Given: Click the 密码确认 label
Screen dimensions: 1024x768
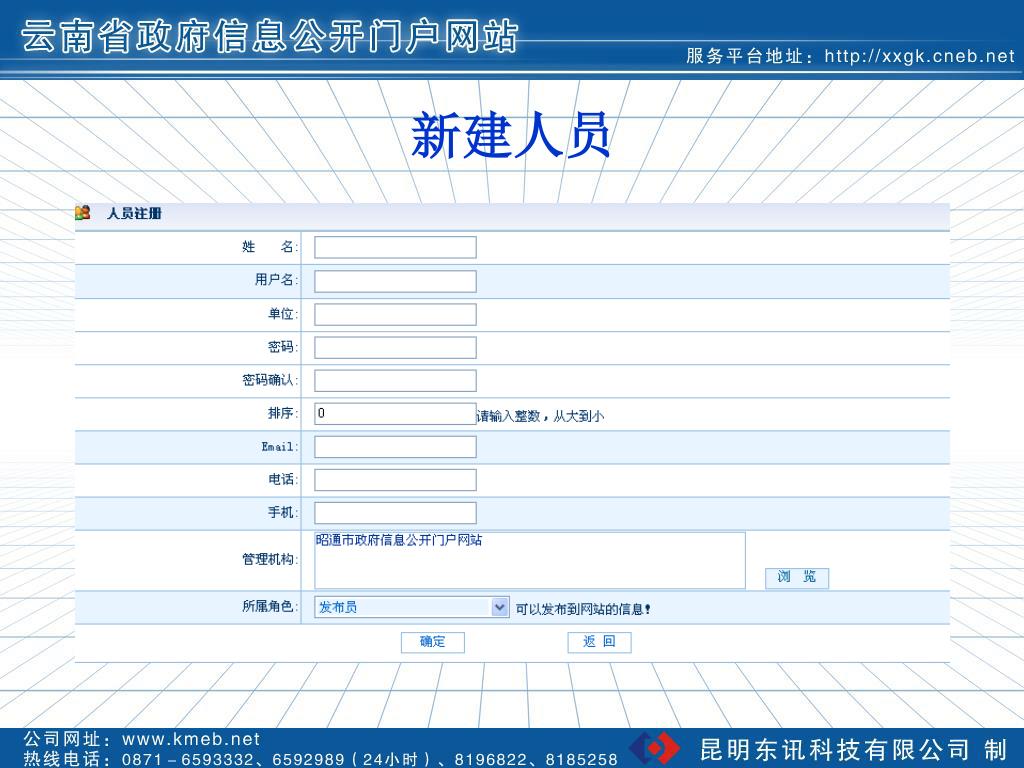Looking at the screenshot, I should 270,380.
